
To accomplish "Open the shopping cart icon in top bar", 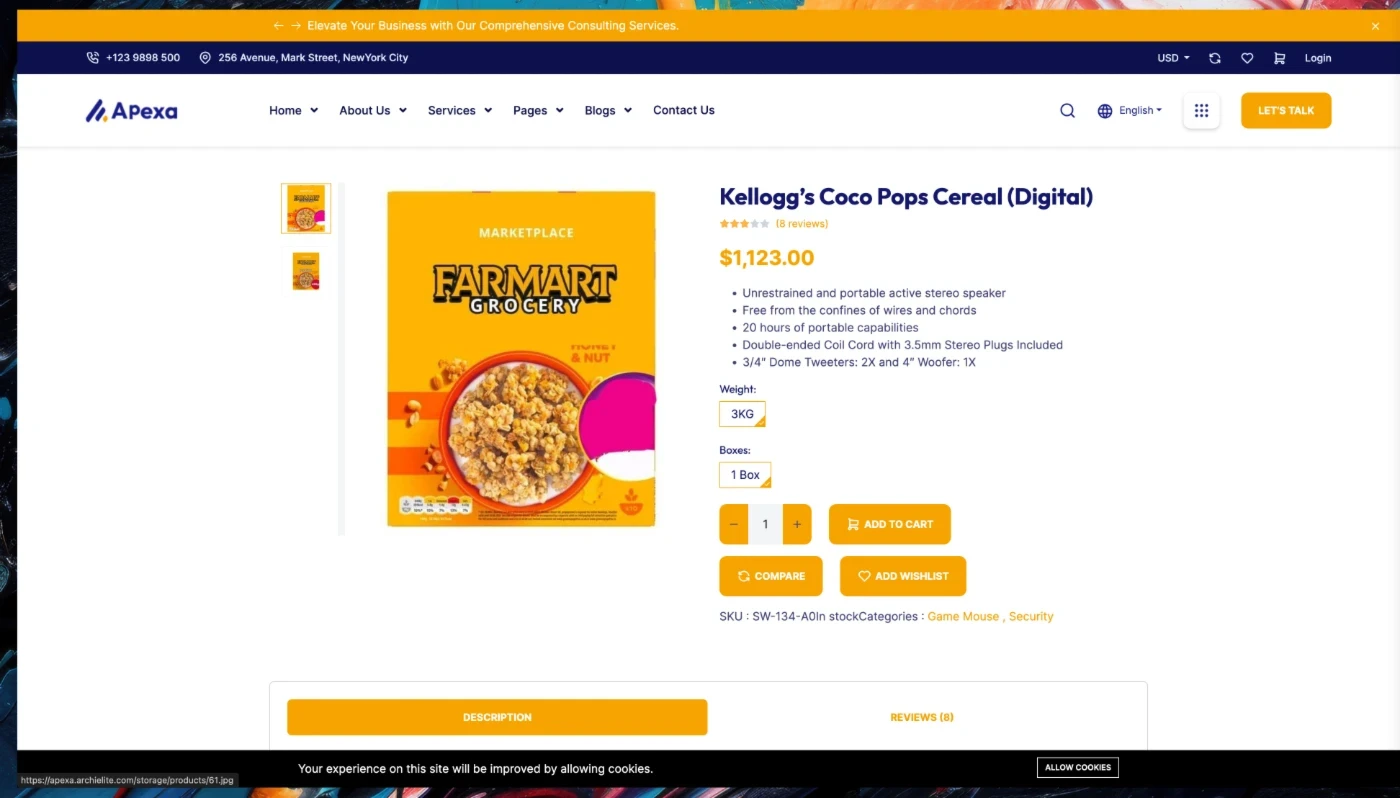I will [x=1279, y=58].
